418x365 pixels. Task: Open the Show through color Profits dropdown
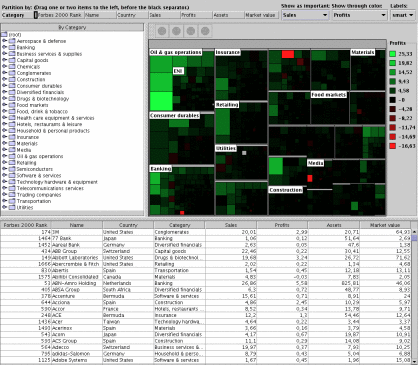(x=360, y=15)
